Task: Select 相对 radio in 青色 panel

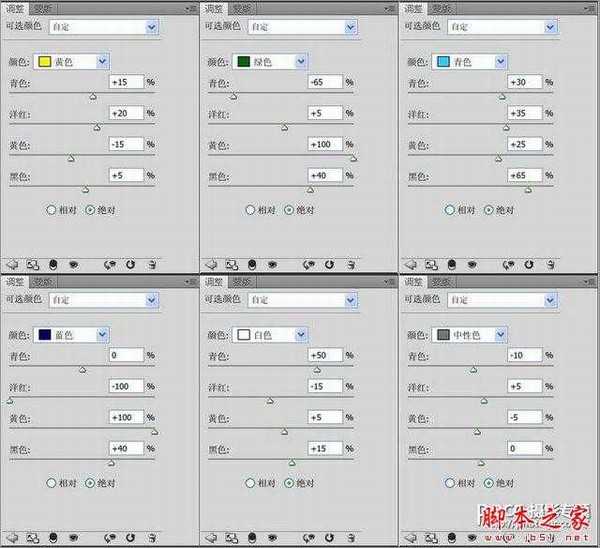Action: 450,210
